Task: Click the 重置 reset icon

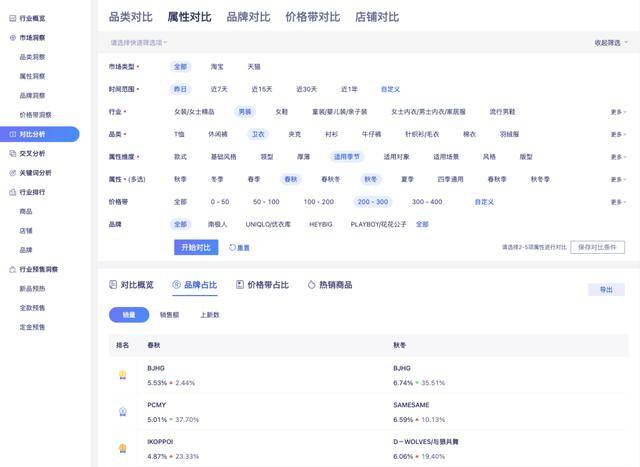Action: [232, 247]
